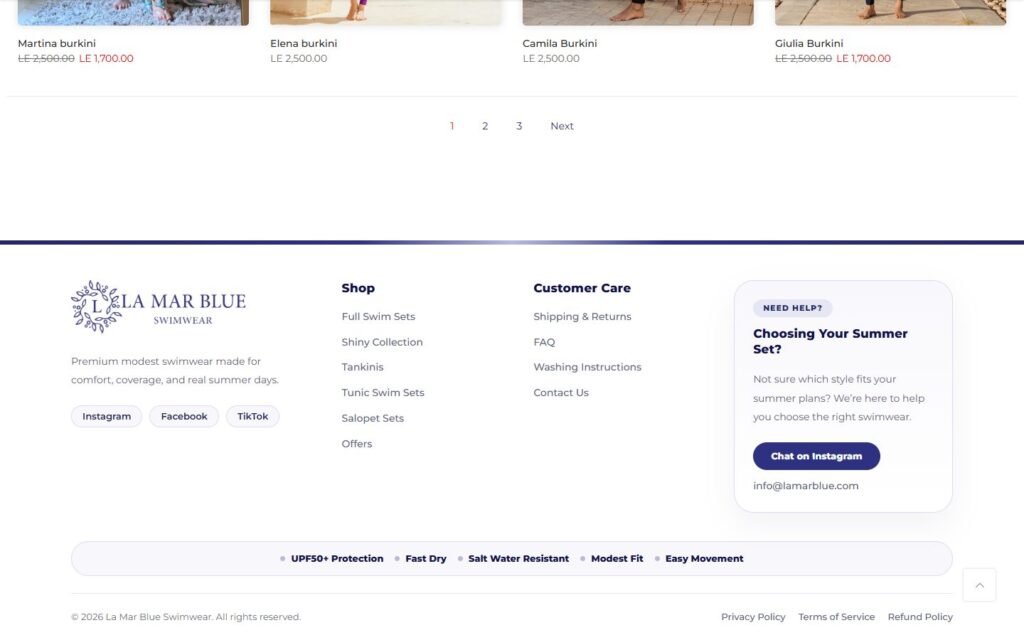Click the Camila Burkini price LE 2,500.00
This screenshot has height=640, width=1024.
coord(551,59)
